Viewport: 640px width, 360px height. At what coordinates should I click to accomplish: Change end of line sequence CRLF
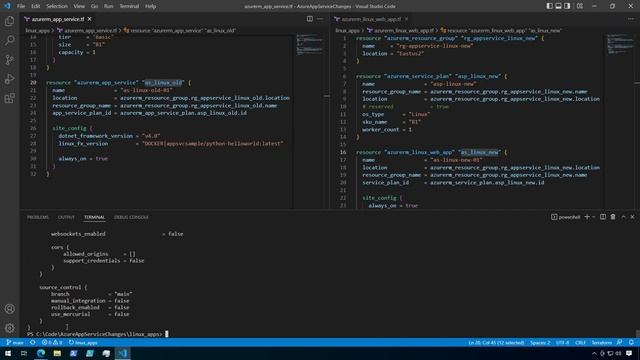point(580,342)
